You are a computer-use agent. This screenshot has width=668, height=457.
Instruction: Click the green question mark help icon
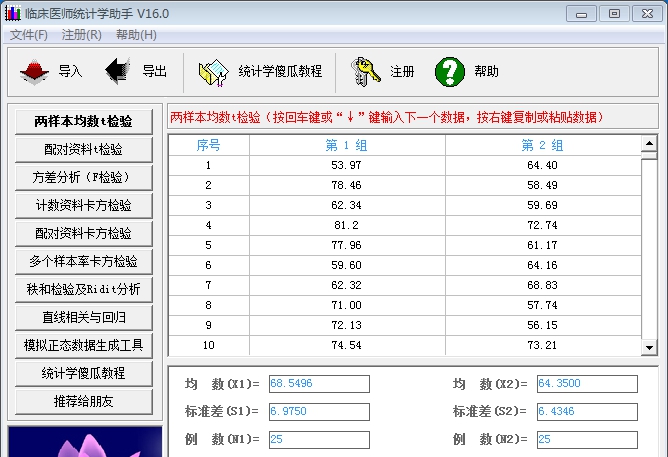point(450,72)
